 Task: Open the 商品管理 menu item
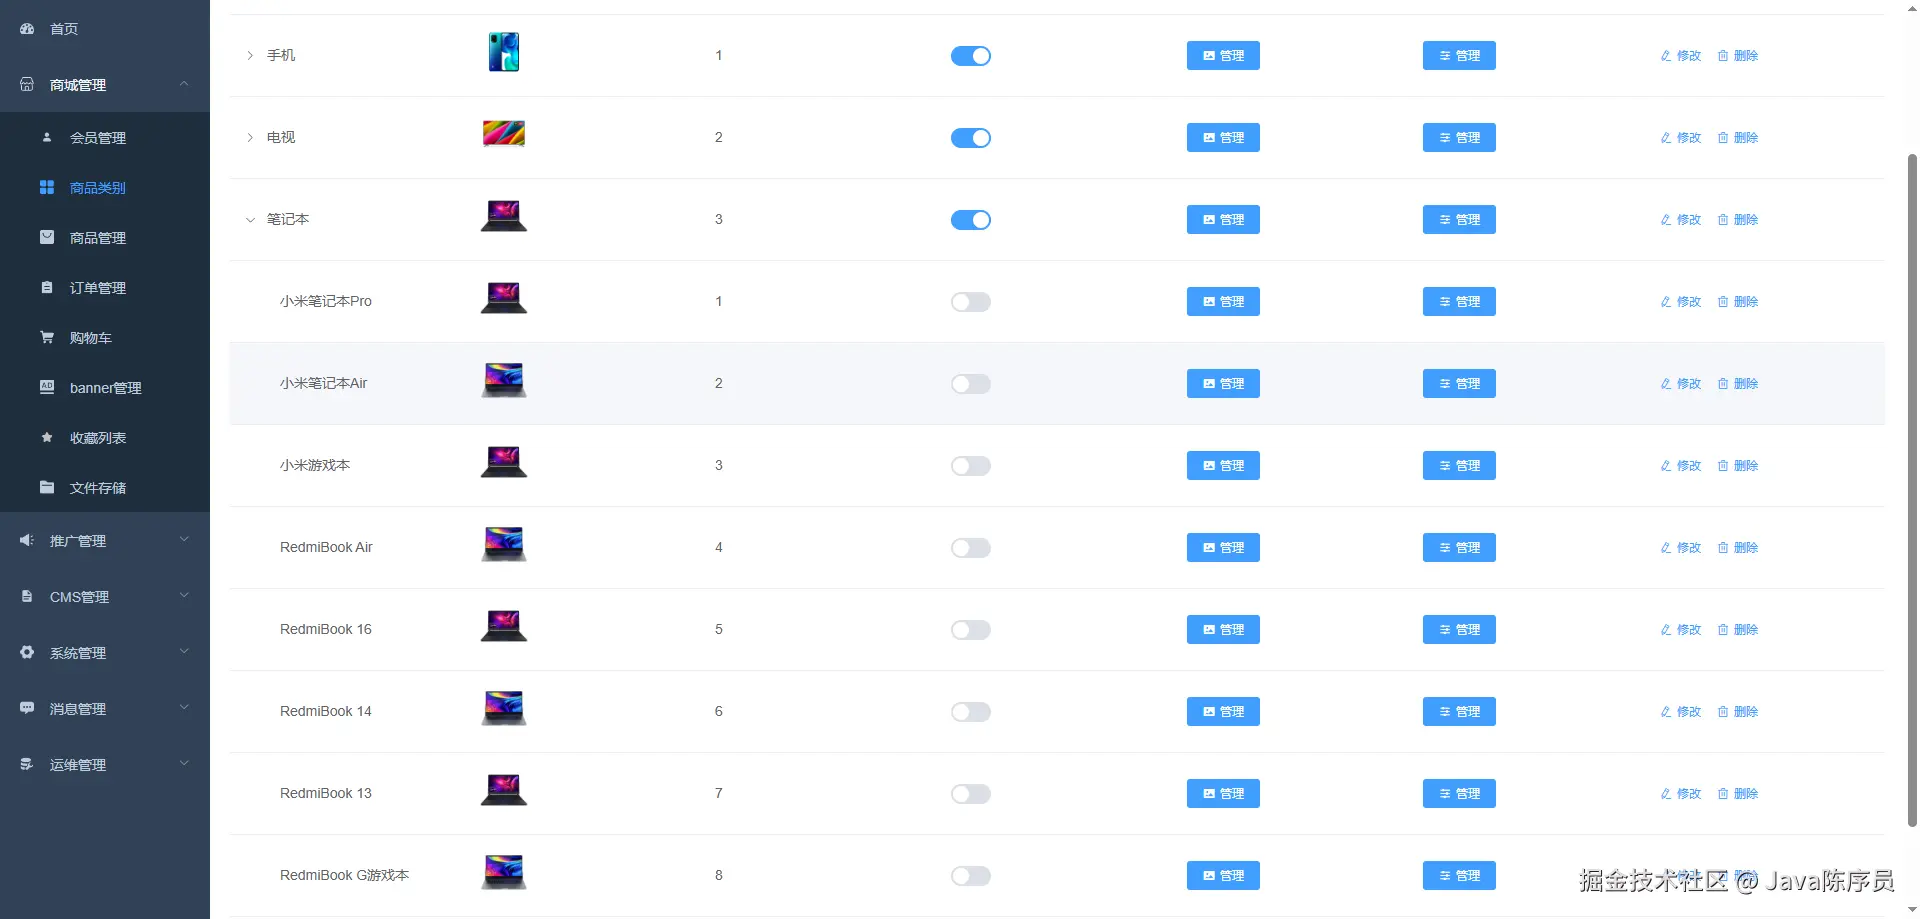(98, 238)
